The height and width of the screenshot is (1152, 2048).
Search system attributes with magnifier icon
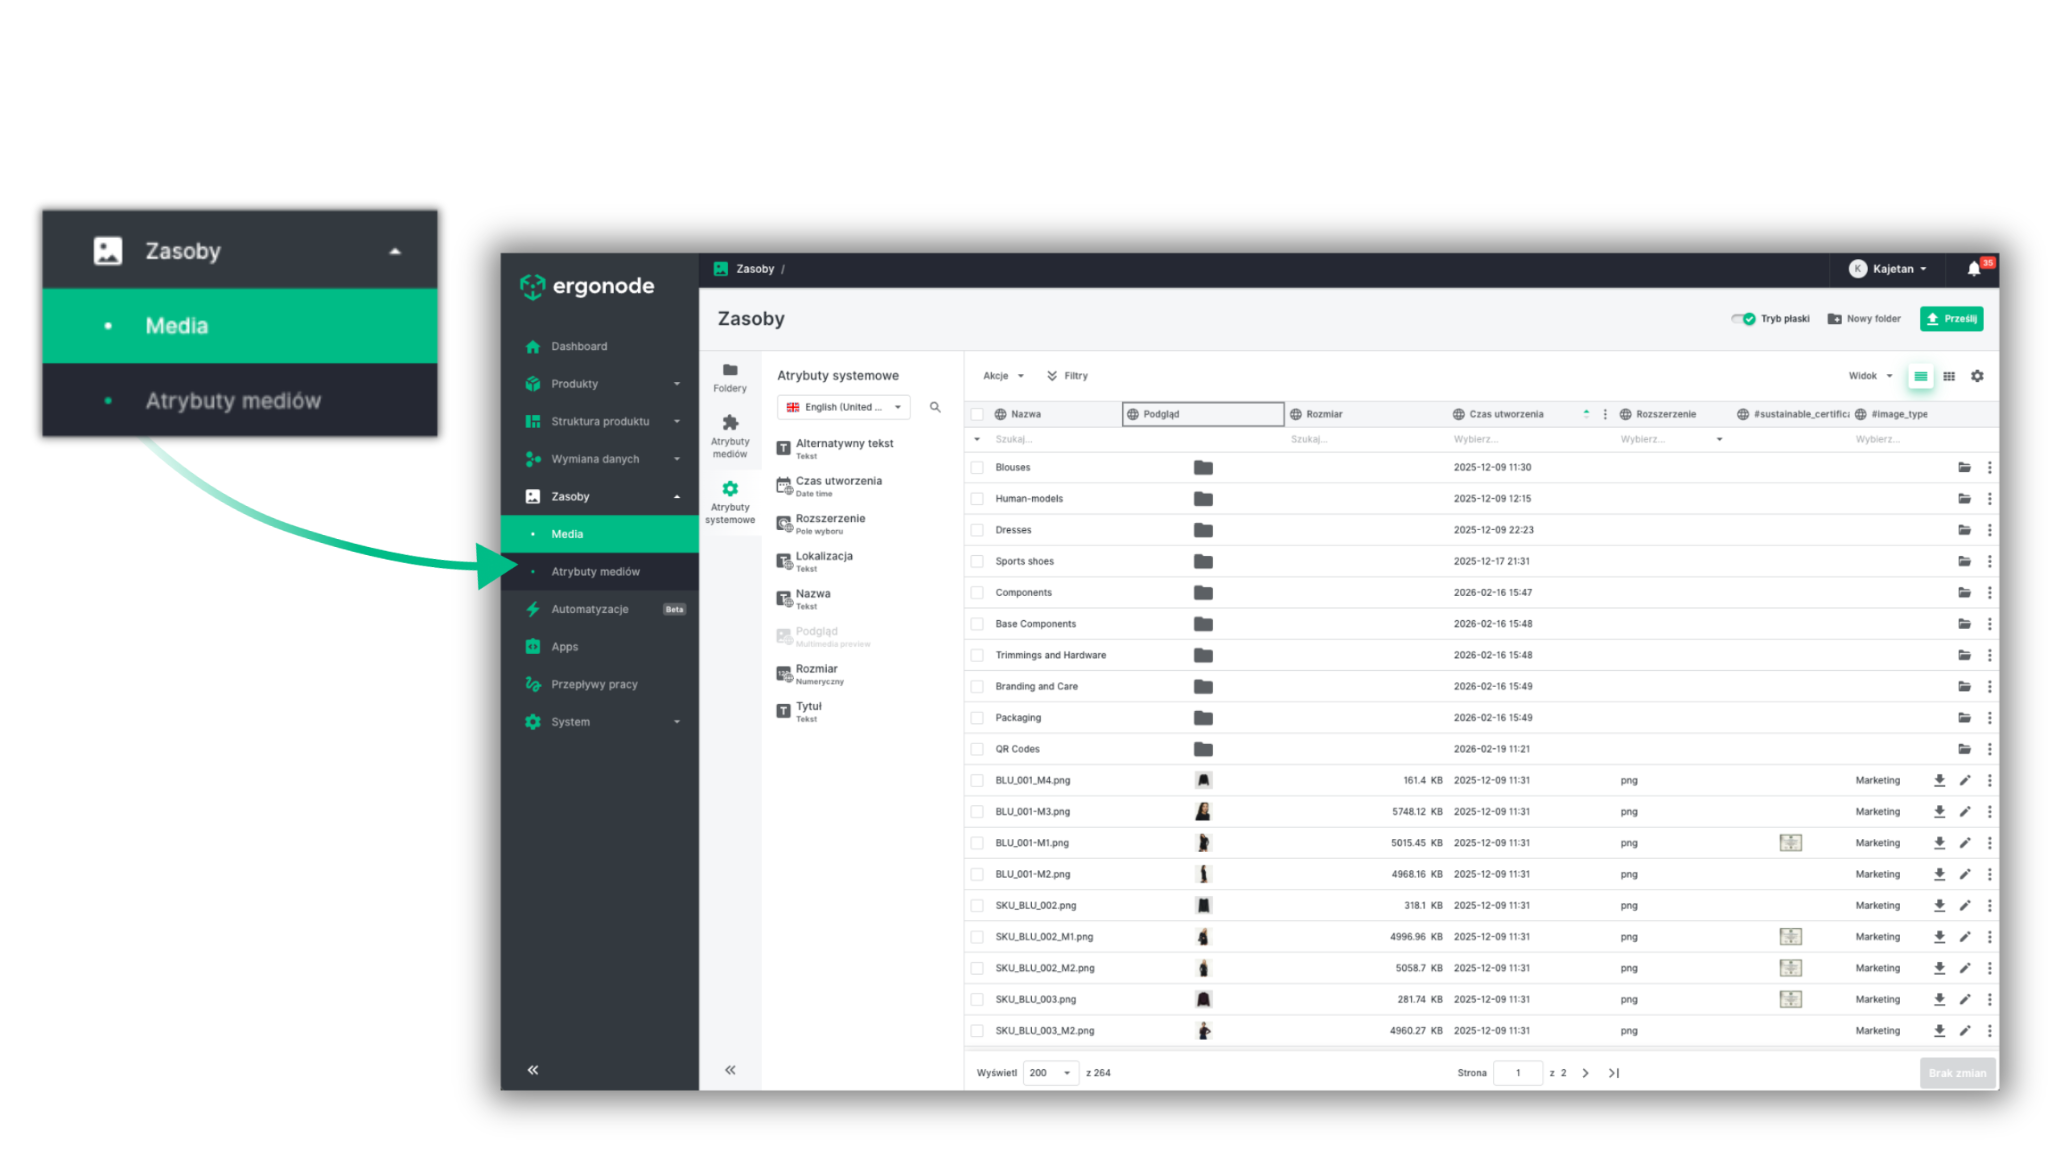[x=935, y=407]
